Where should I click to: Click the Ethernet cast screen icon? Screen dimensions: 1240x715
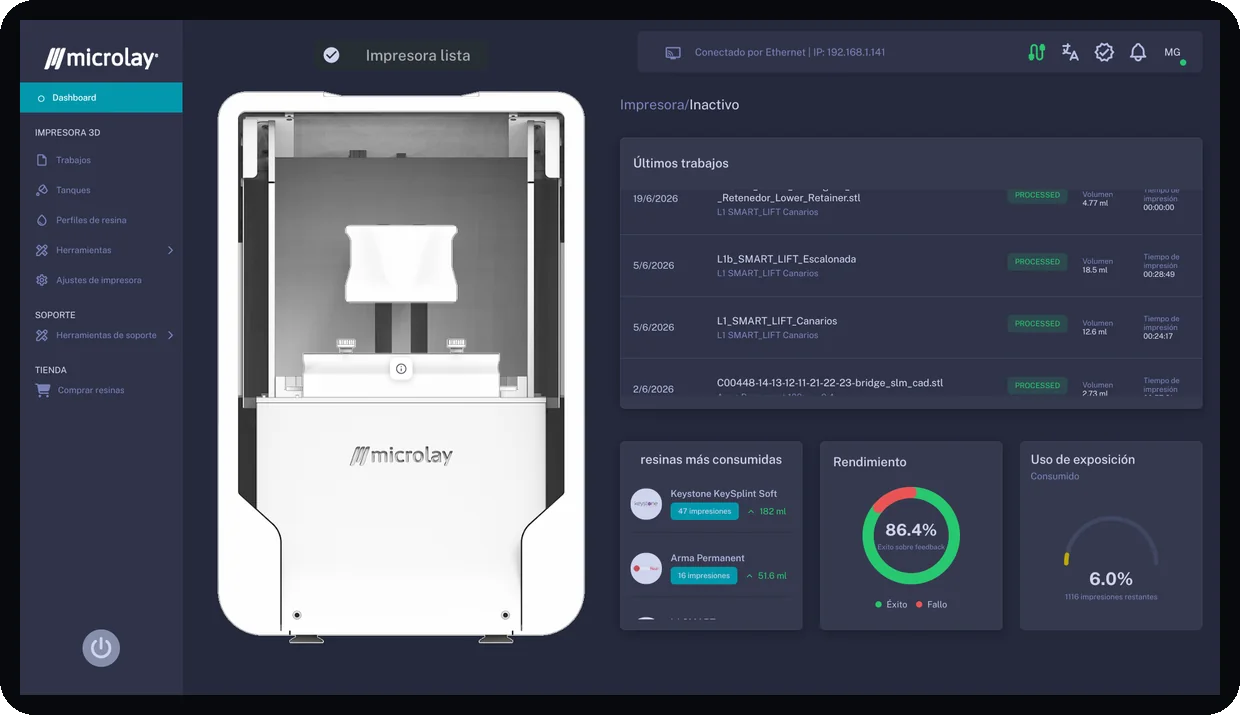pyautogui.click(x=673, y=53)
